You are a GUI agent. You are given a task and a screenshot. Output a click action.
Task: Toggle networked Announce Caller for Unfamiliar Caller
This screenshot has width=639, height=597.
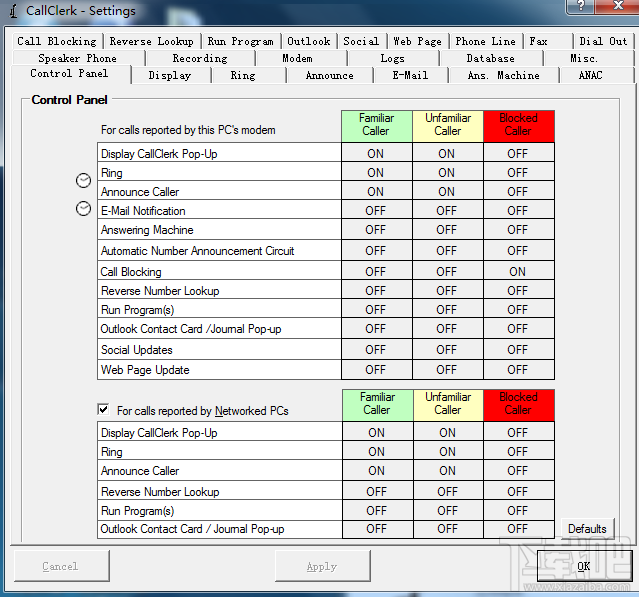click(448, 471)
